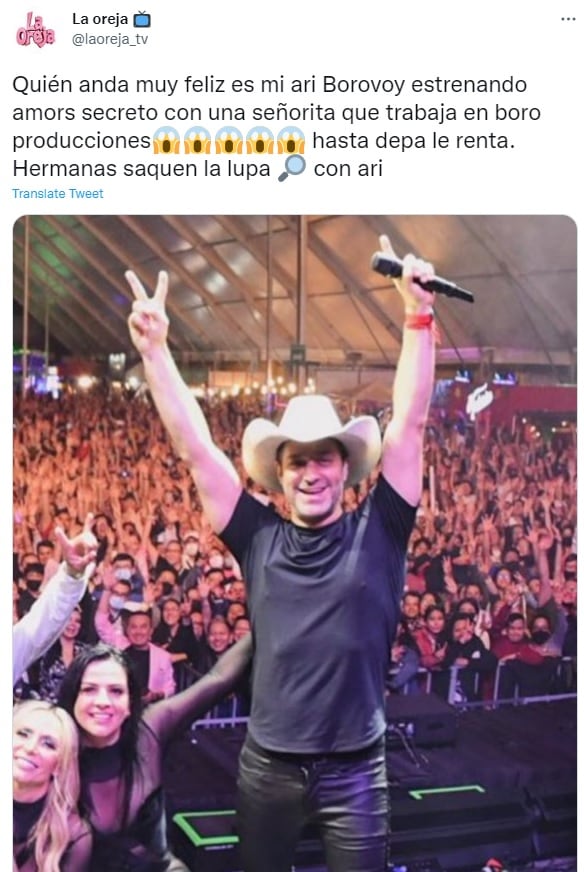Image resolution: width=584 pixels, height=872 pixels.
Task: Click the TV emoji beside La oreja name
Action: click(x=142, y=19)
